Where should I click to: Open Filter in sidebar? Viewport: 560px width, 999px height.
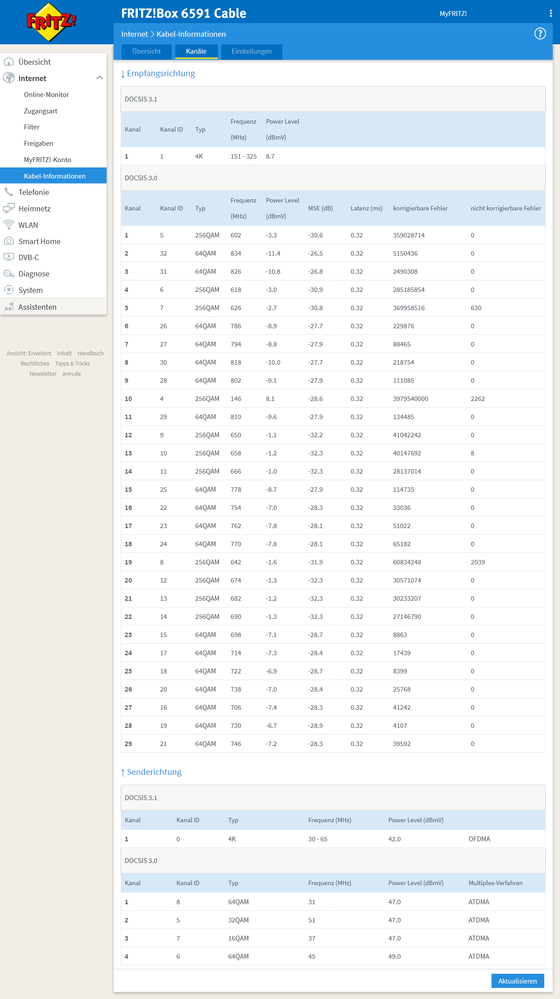click(x=31, y=127)
